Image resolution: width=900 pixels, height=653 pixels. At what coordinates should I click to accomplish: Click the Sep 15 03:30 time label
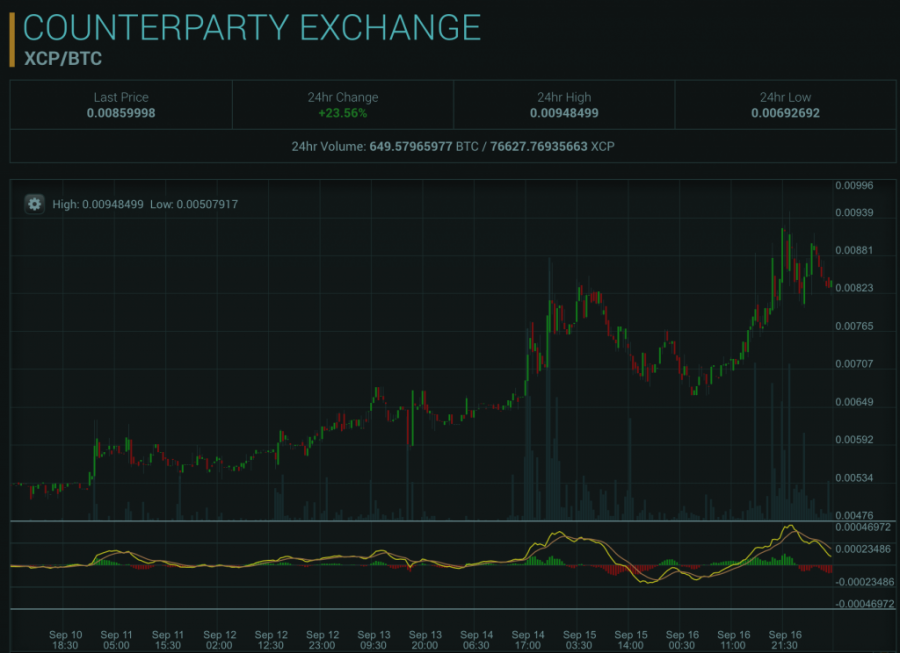579,640
